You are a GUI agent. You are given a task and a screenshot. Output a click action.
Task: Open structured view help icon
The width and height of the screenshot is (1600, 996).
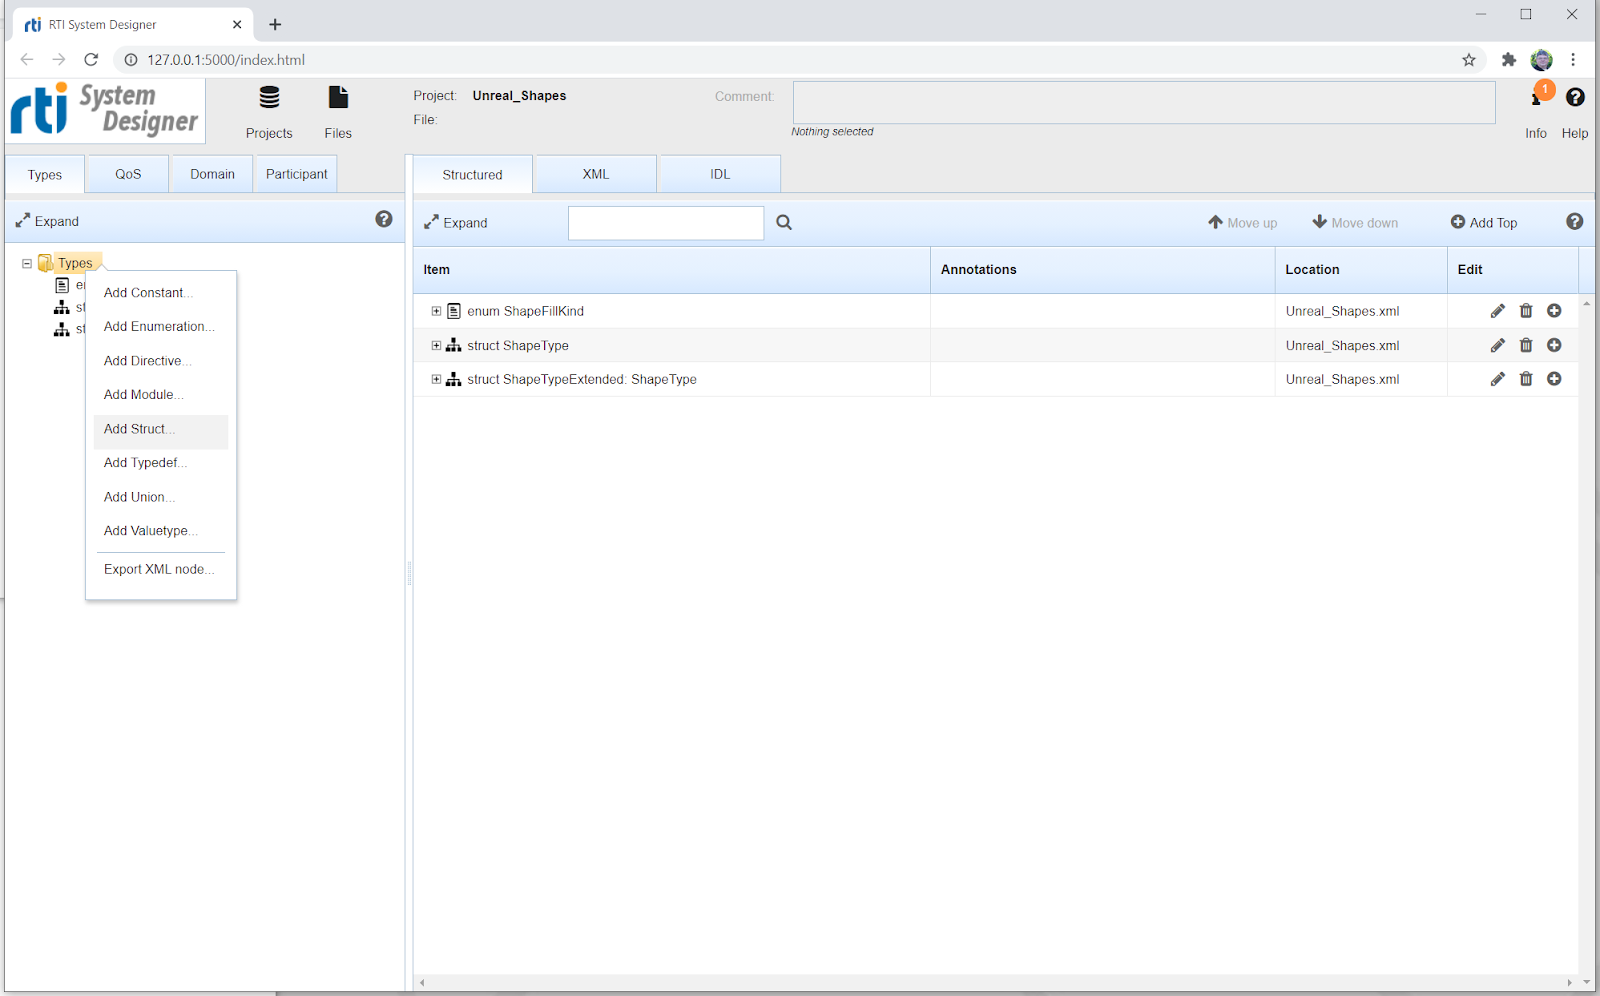click(x=1575, y=222)
